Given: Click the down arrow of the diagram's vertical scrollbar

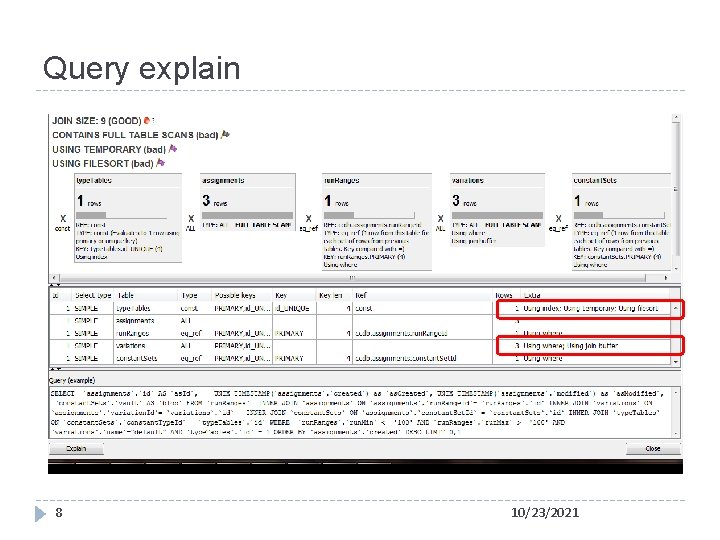Looking at the screenshot, I should 676,268.
